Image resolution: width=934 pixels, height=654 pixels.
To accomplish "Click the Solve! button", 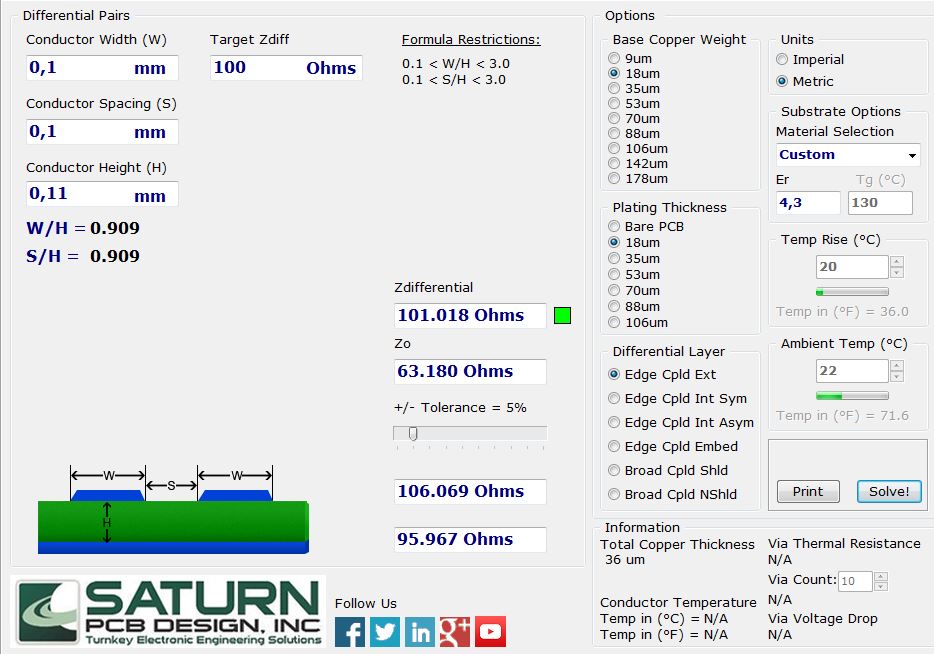I will (x=889, y=491).
